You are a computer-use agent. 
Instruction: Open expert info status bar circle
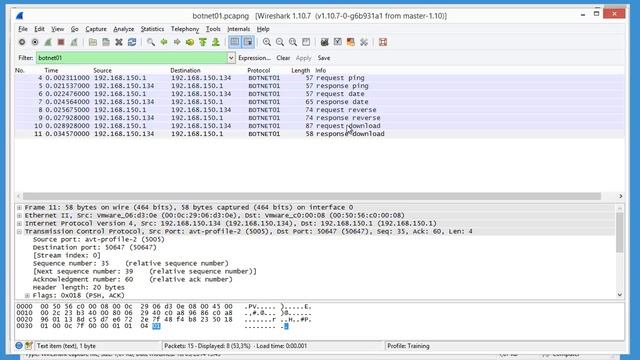pos(19,346)
